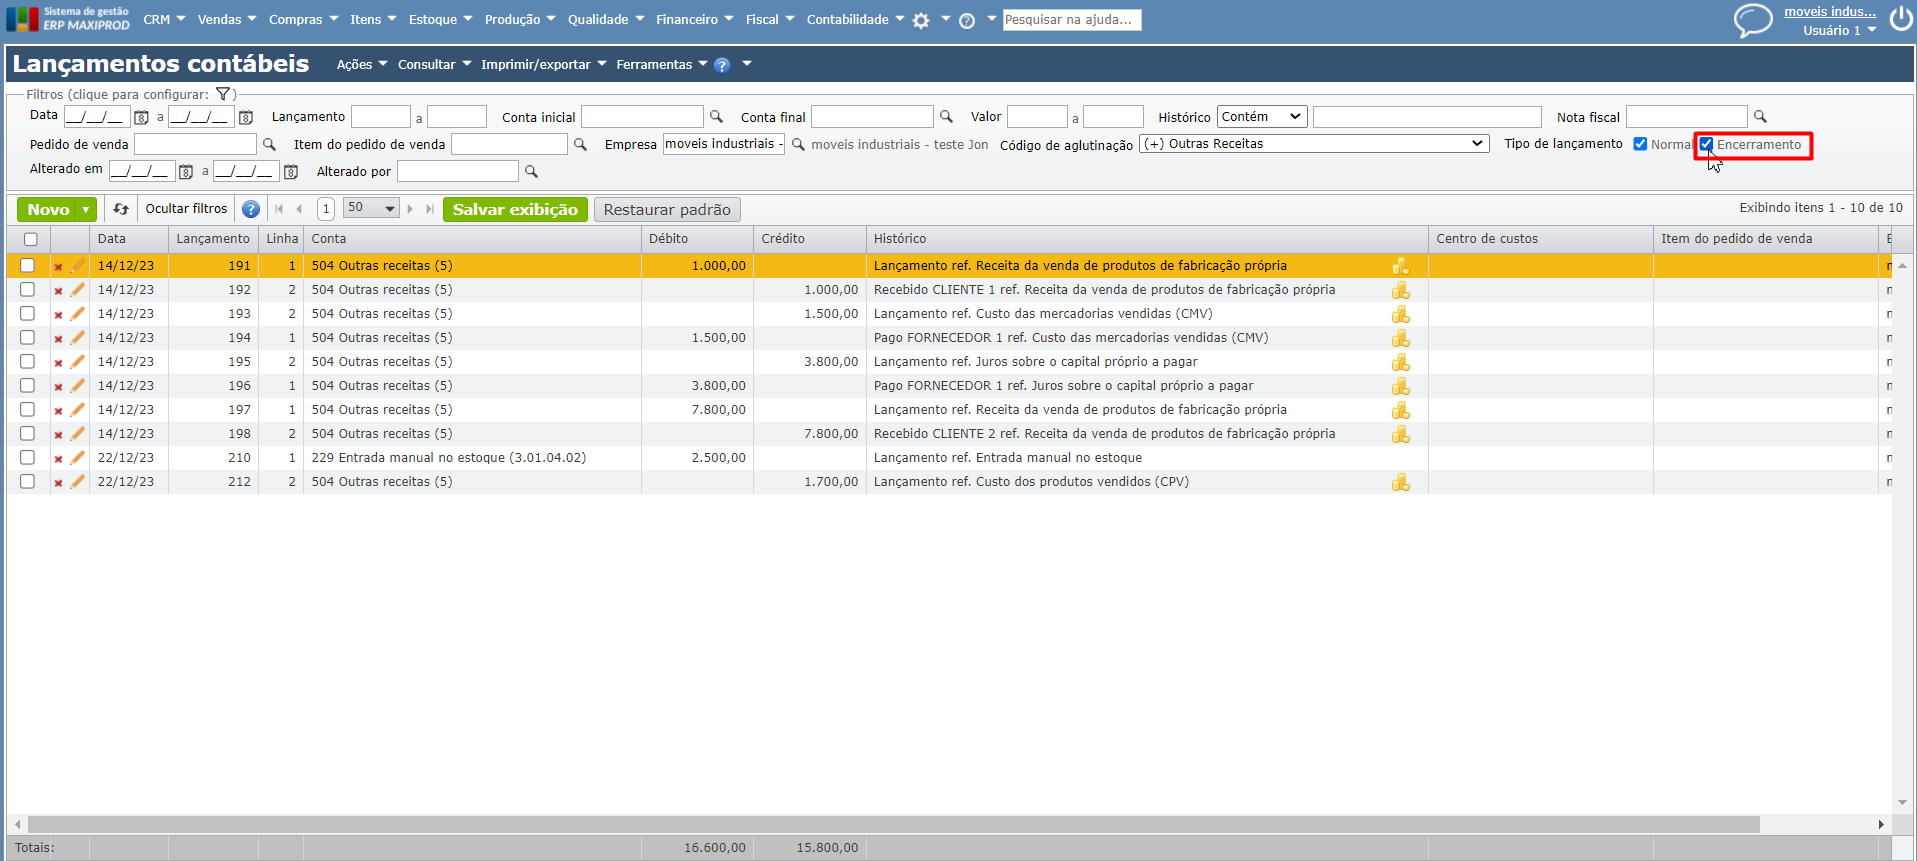1917x861 pixels.
Task: Click the filter funnel configure icon
Action: click(x=223, y=94)
